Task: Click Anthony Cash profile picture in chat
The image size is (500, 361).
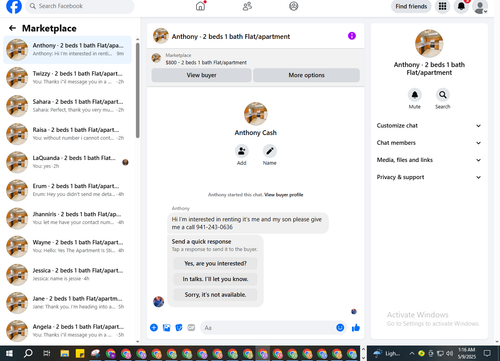Action: tap(256, 114)
